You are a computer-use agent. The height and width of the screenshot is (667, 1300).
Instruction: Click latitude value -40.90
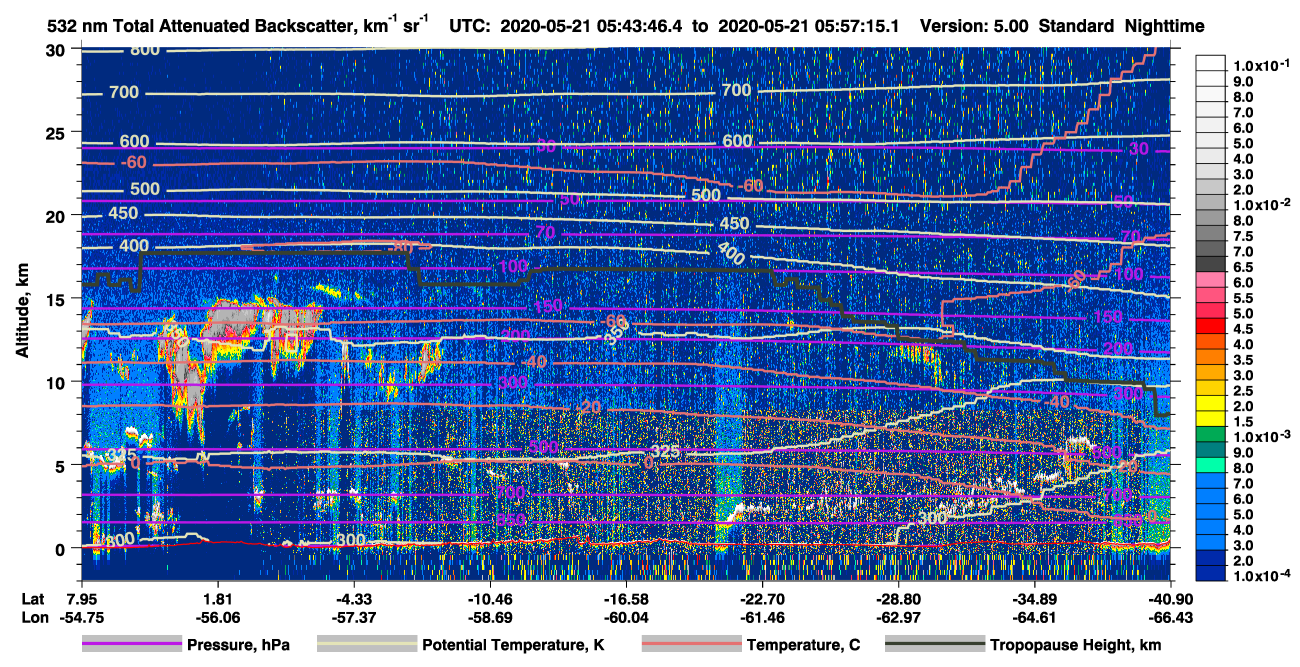(x=1170, y=598)
